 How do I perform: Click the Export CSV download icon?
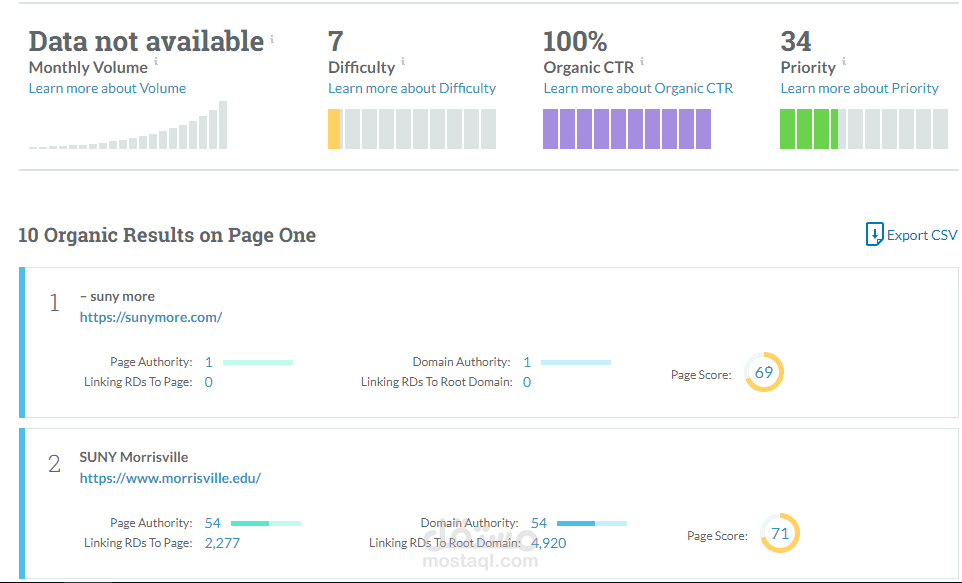(x=874, y=234)
